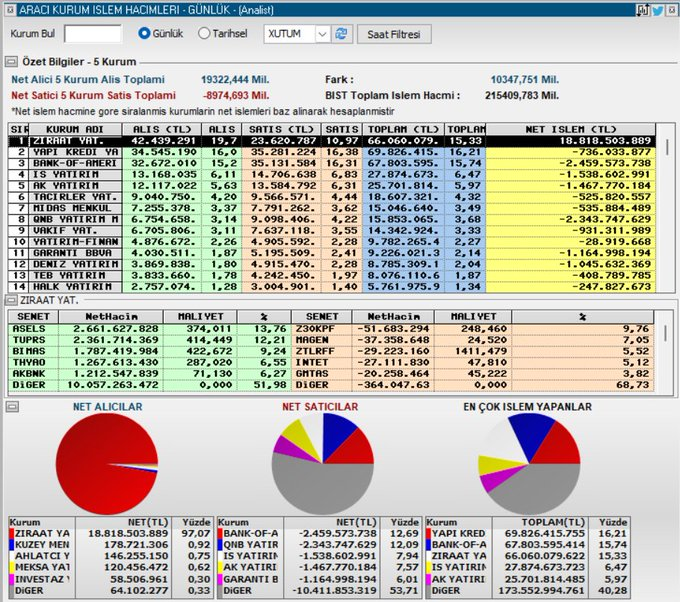Select the YAPI KREDI YA row
The image size is (680, 602).
pyautogui.click(x=332, y=152)
